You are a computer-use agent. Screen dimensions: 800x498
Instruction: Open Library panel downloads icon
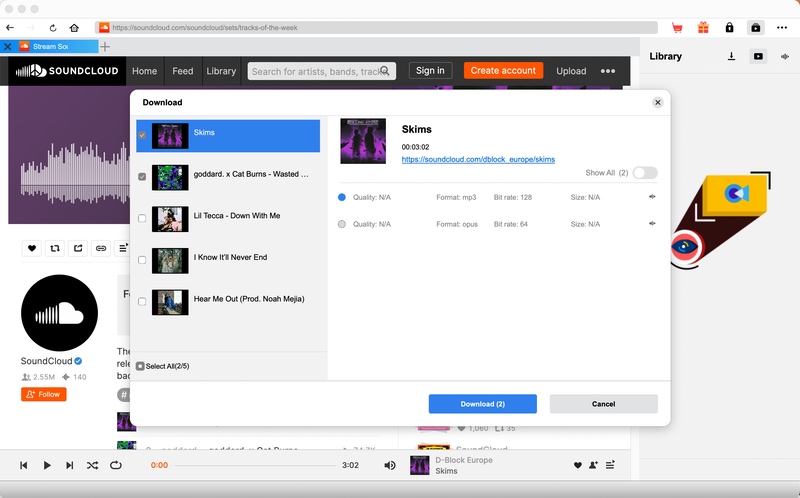coord(731,56)
